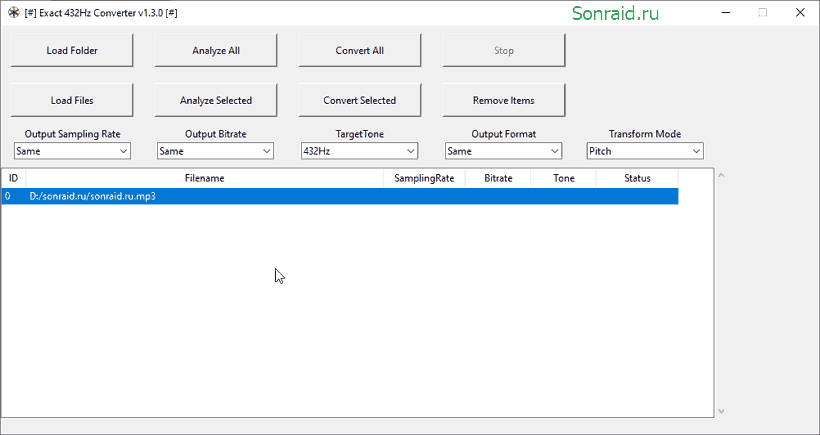This screenshot has width=820, height=435.
Task: Open the Output Format dropdown
Action: coord(504,151)
